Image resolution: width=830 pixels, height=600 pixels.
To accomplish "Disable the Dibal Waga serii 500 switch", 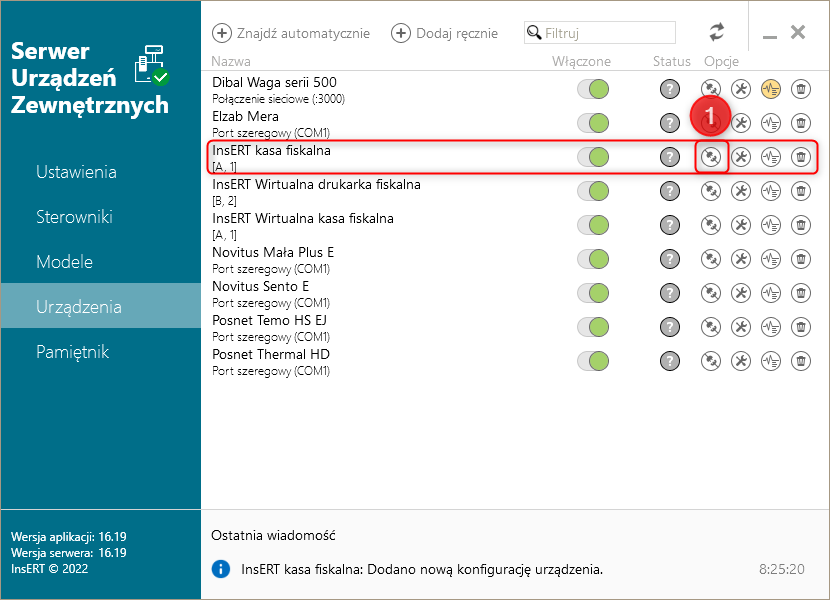I will [593, 89].
